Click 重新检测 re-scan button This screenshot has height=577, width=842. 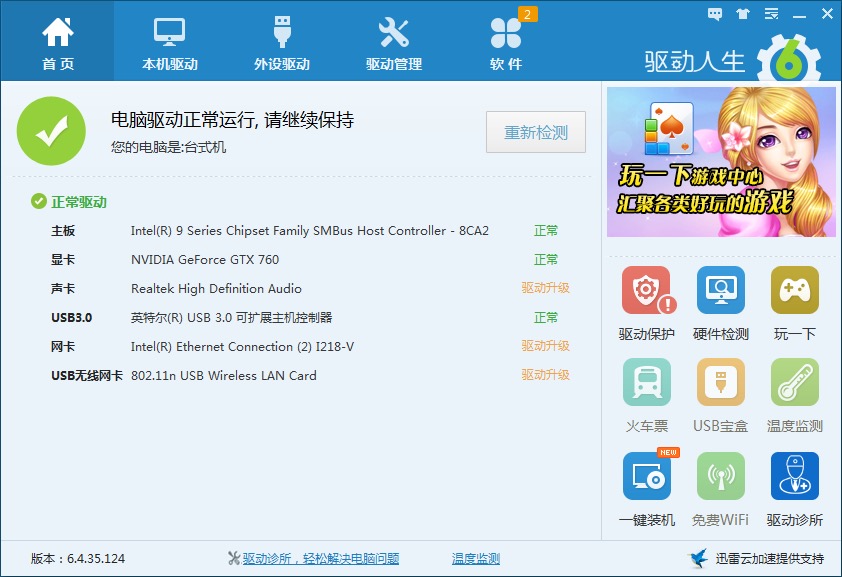536,132
